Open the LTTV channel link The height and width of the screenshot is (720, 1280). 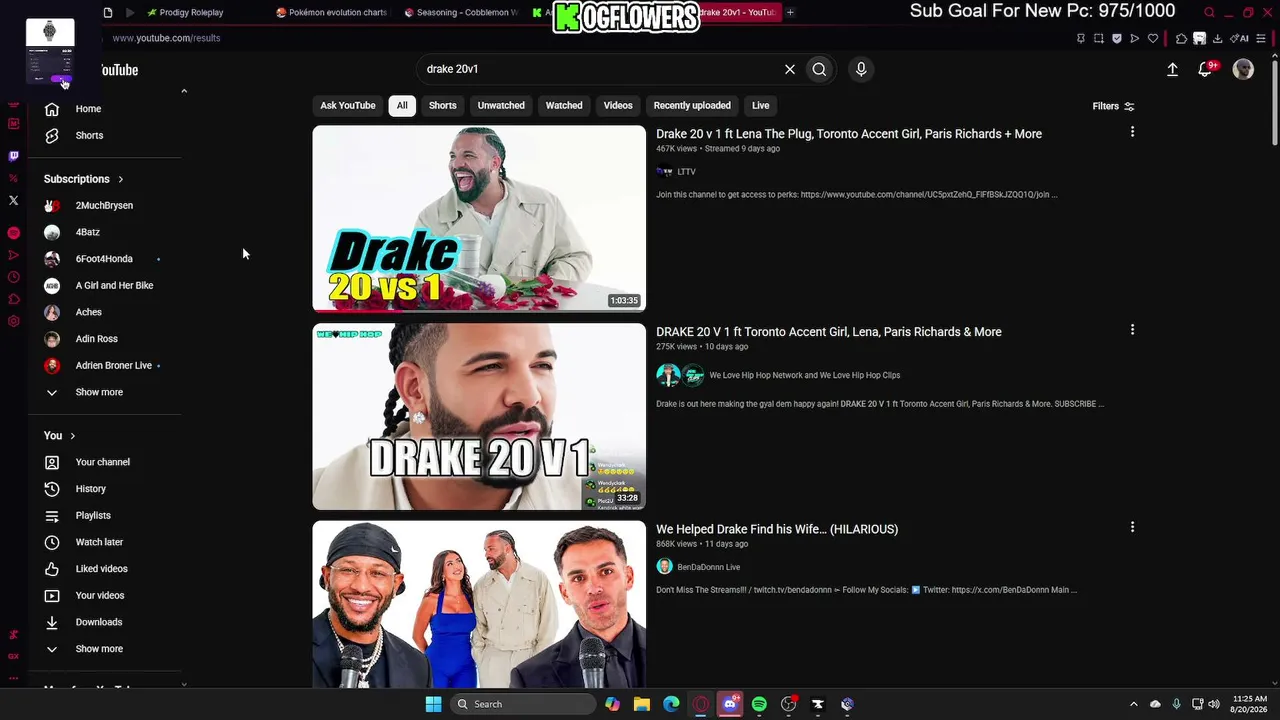[686, 172]
